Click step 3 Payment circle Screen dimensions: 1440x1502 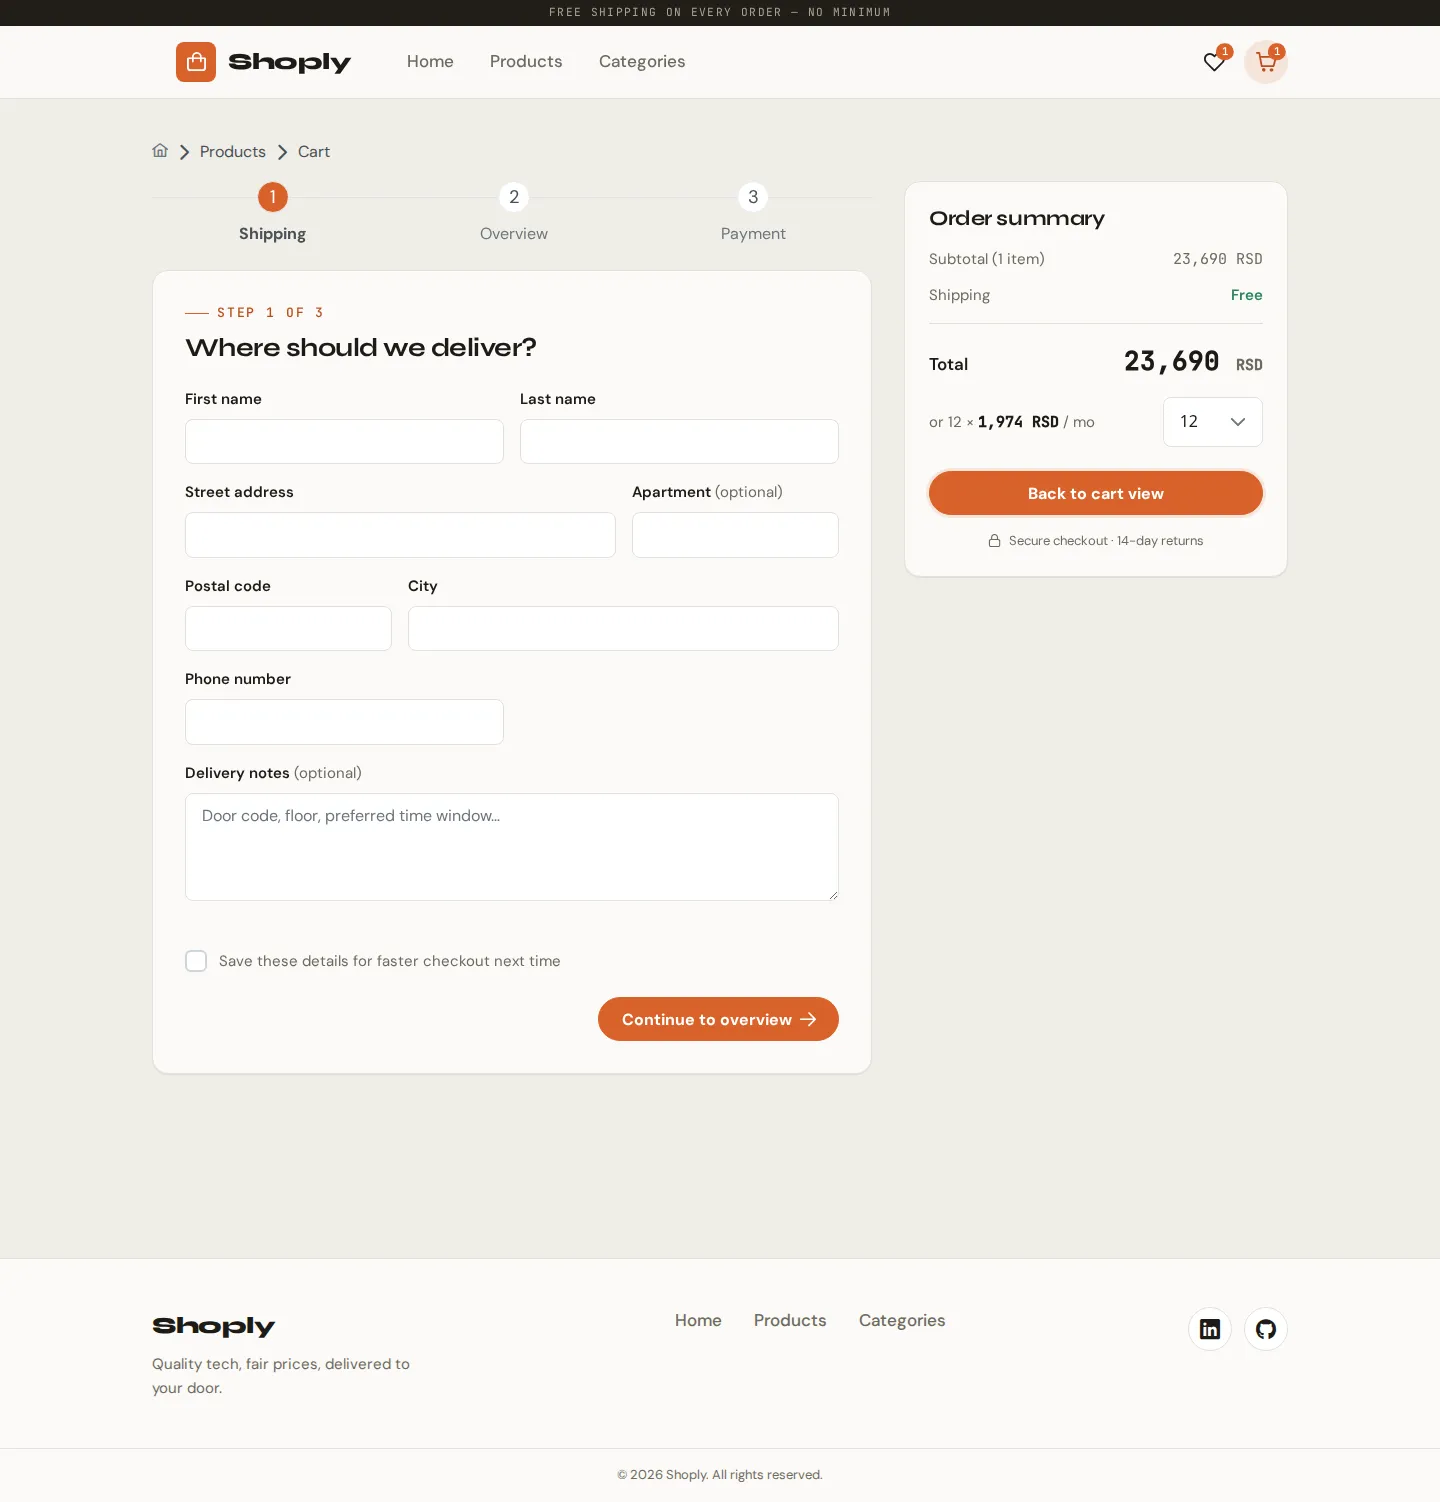[x=753, y=197]
